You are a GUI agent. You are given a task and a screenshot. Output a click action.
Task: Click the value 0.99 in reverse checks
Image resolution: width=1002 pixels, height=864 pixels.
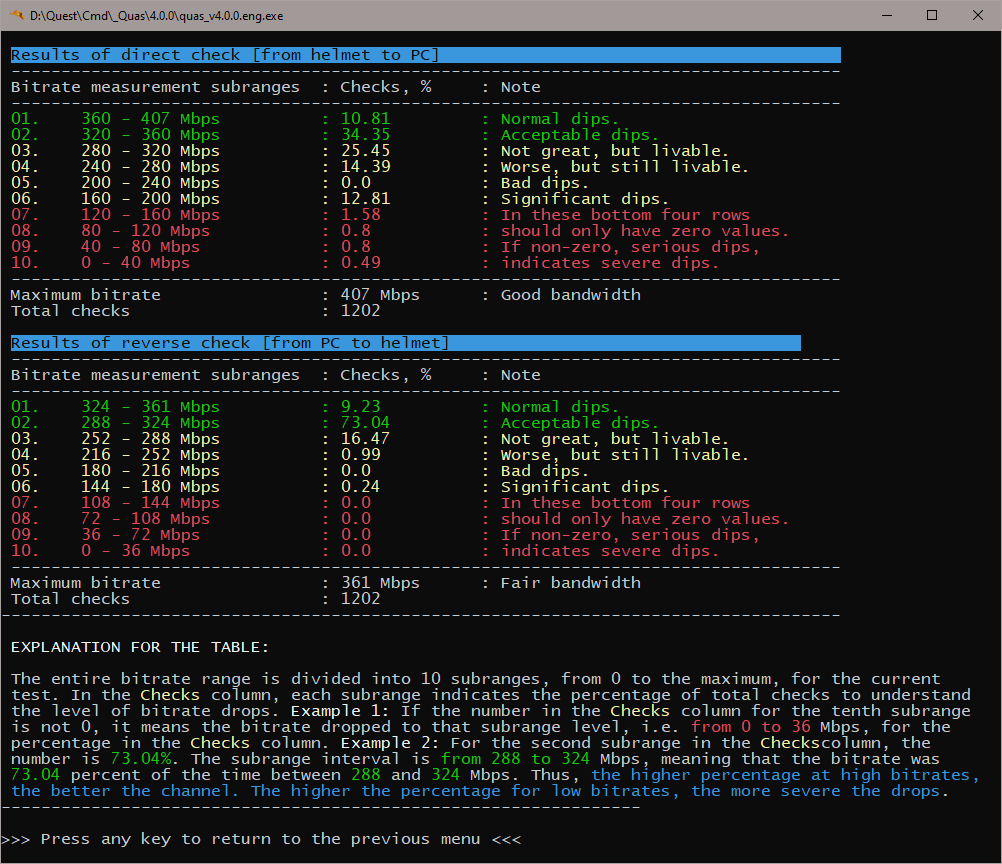[x=360, y=455]
